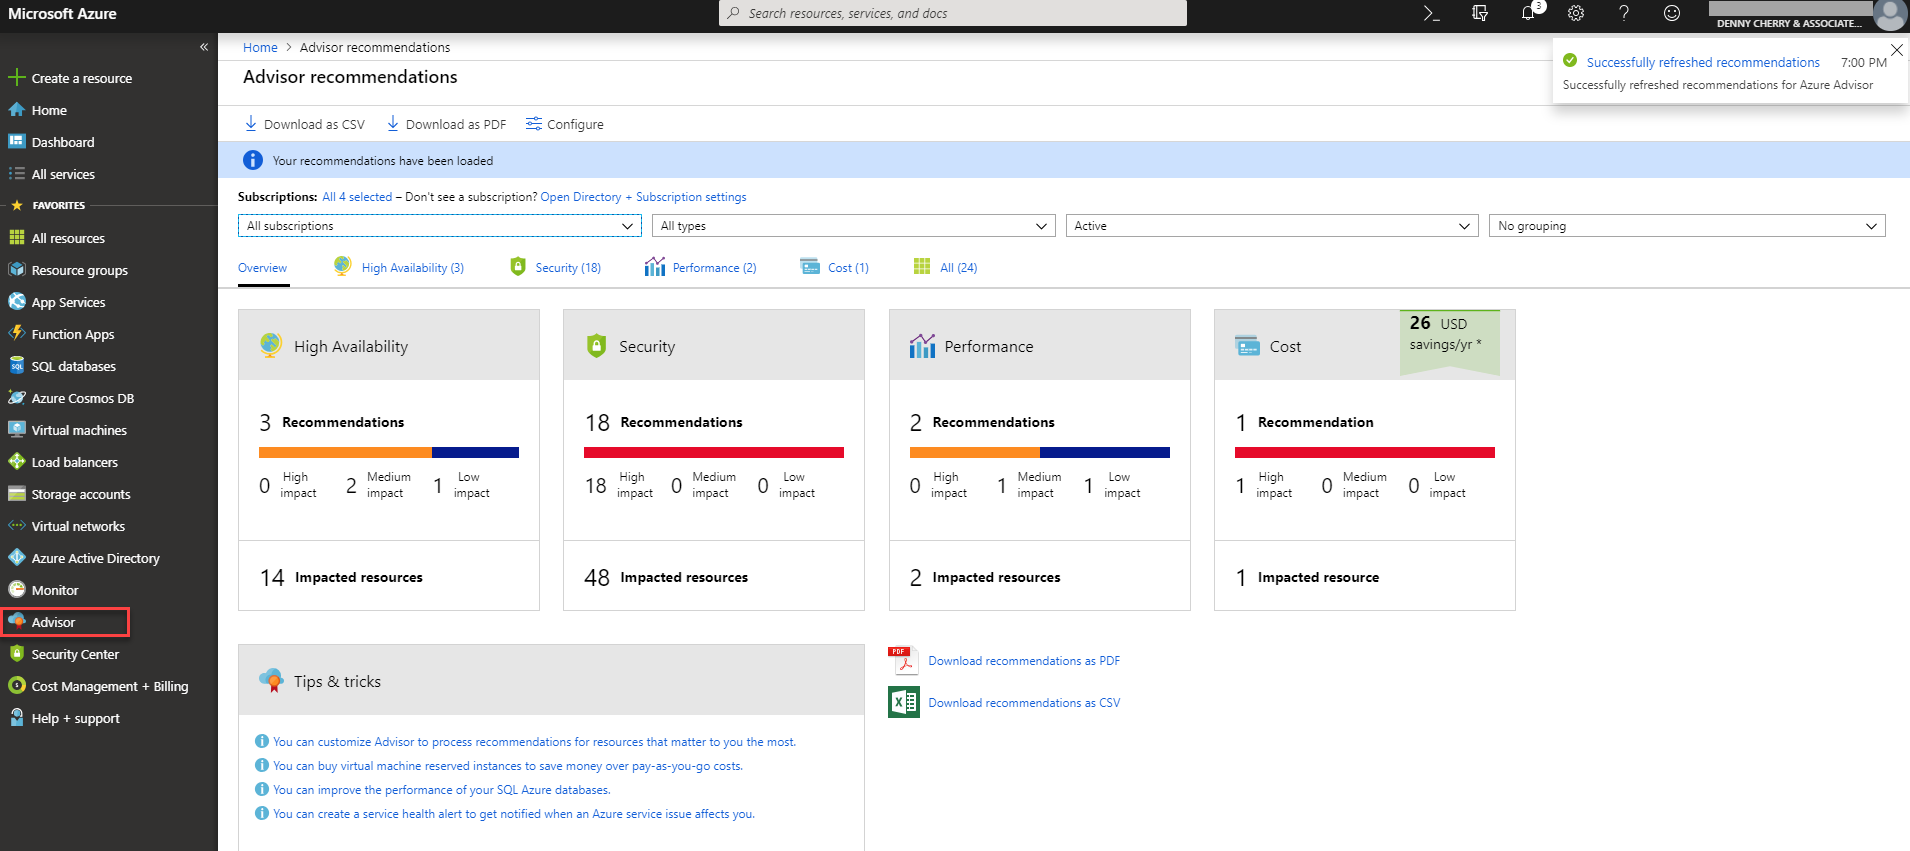The width and height of the screenshot is (1910, 851).
Task: Click the Microsoft Azure portal logo text
Action: (x=62, y=13)
